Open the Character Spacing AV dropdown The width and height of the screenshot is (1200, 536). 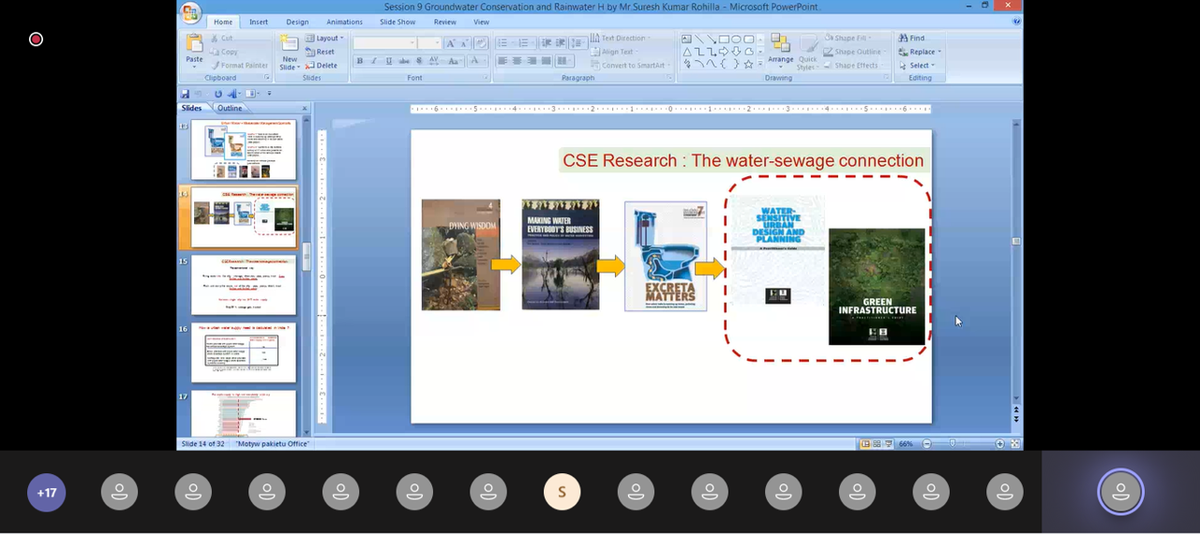[435, 61]
